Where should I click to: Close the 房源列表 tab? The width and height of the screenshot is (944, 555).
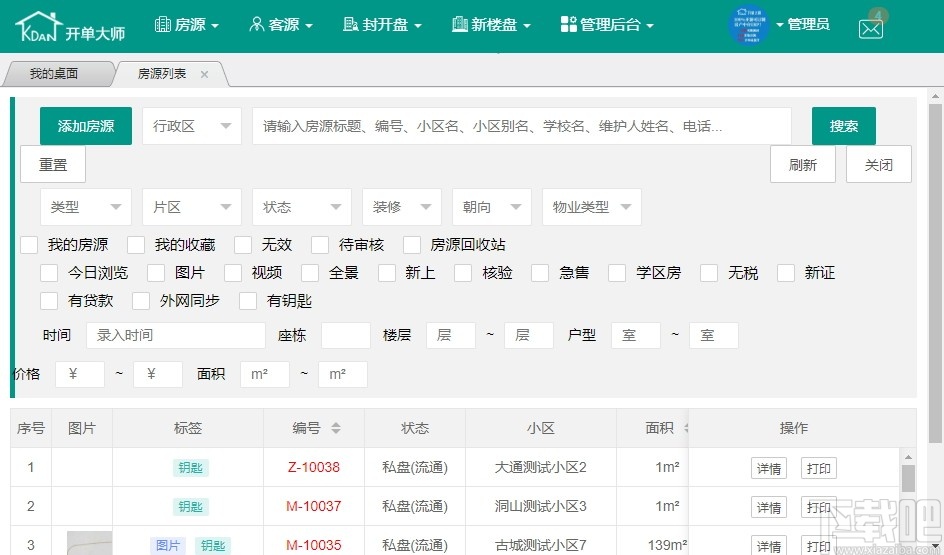click(205, 74)
